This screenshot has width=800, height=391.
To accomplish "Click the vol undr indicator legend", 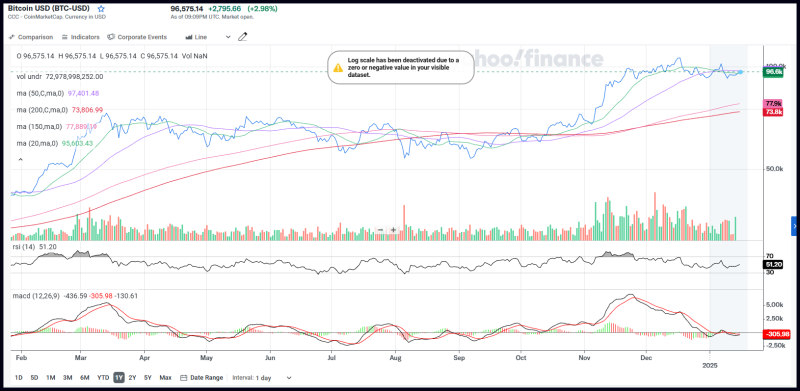I will coord(60,76).
